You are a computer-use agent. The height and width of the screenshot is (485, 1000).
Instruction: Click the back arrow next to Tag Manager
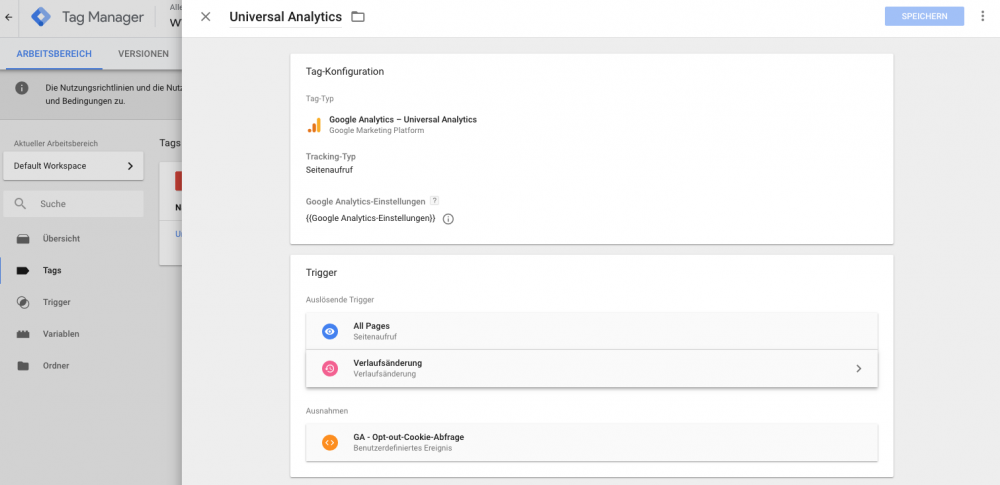[9, 17]
